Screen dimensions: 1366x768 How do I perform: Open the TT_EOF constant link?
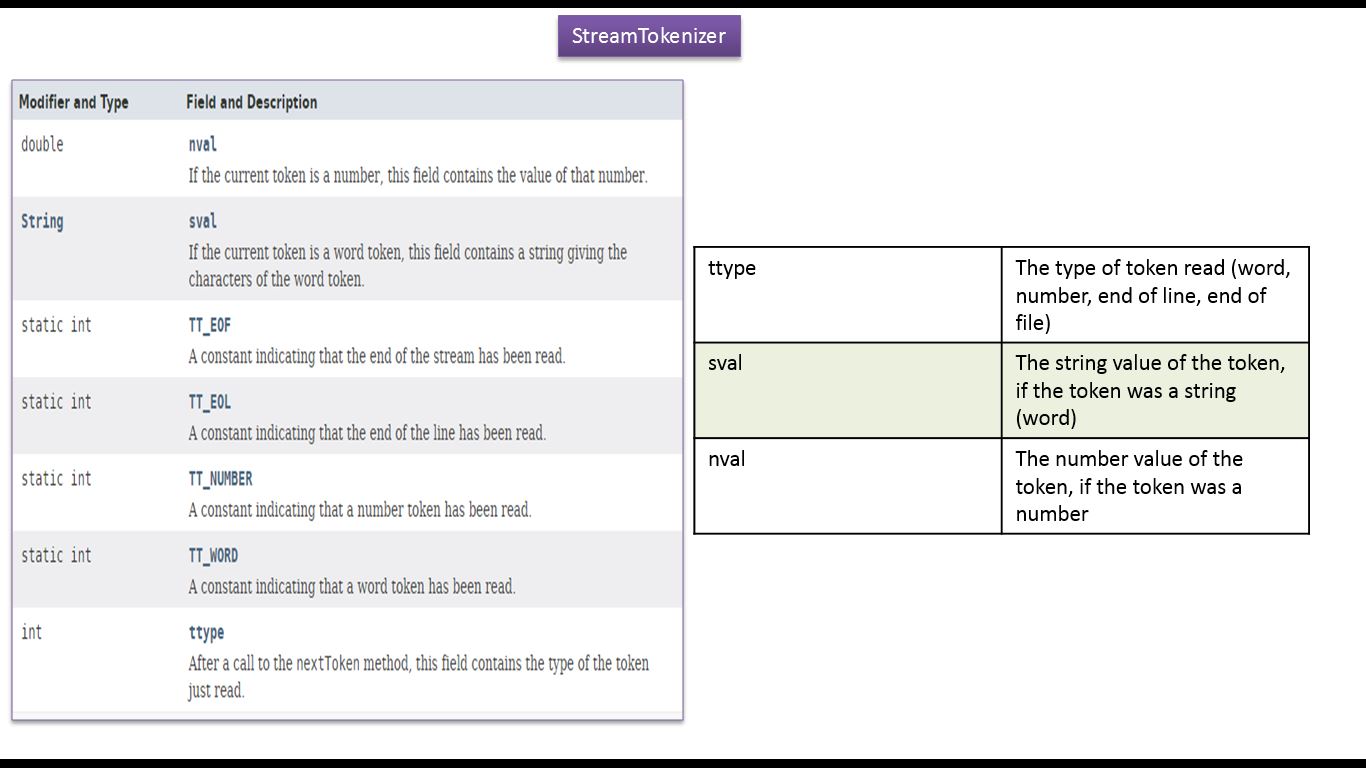point(209,326)
